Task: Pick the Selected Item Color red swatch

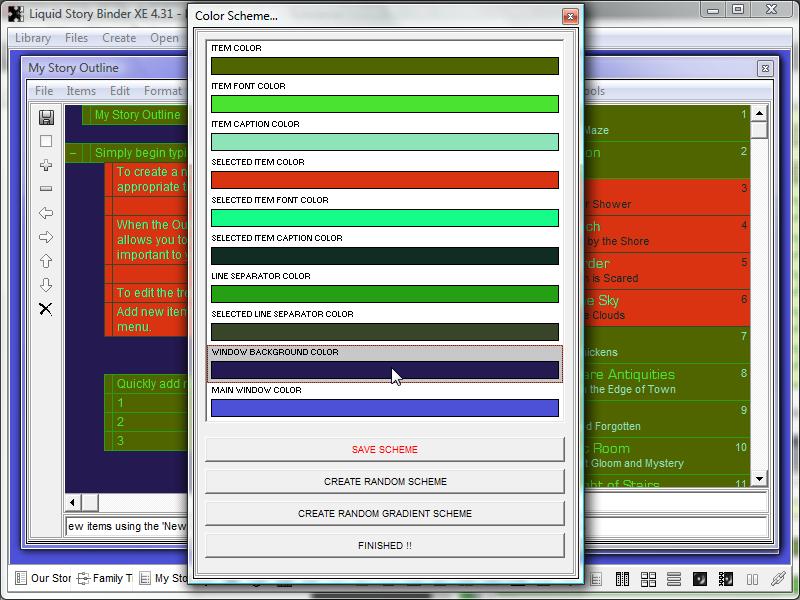Action: pyautogui.click(x=385, y=180)
